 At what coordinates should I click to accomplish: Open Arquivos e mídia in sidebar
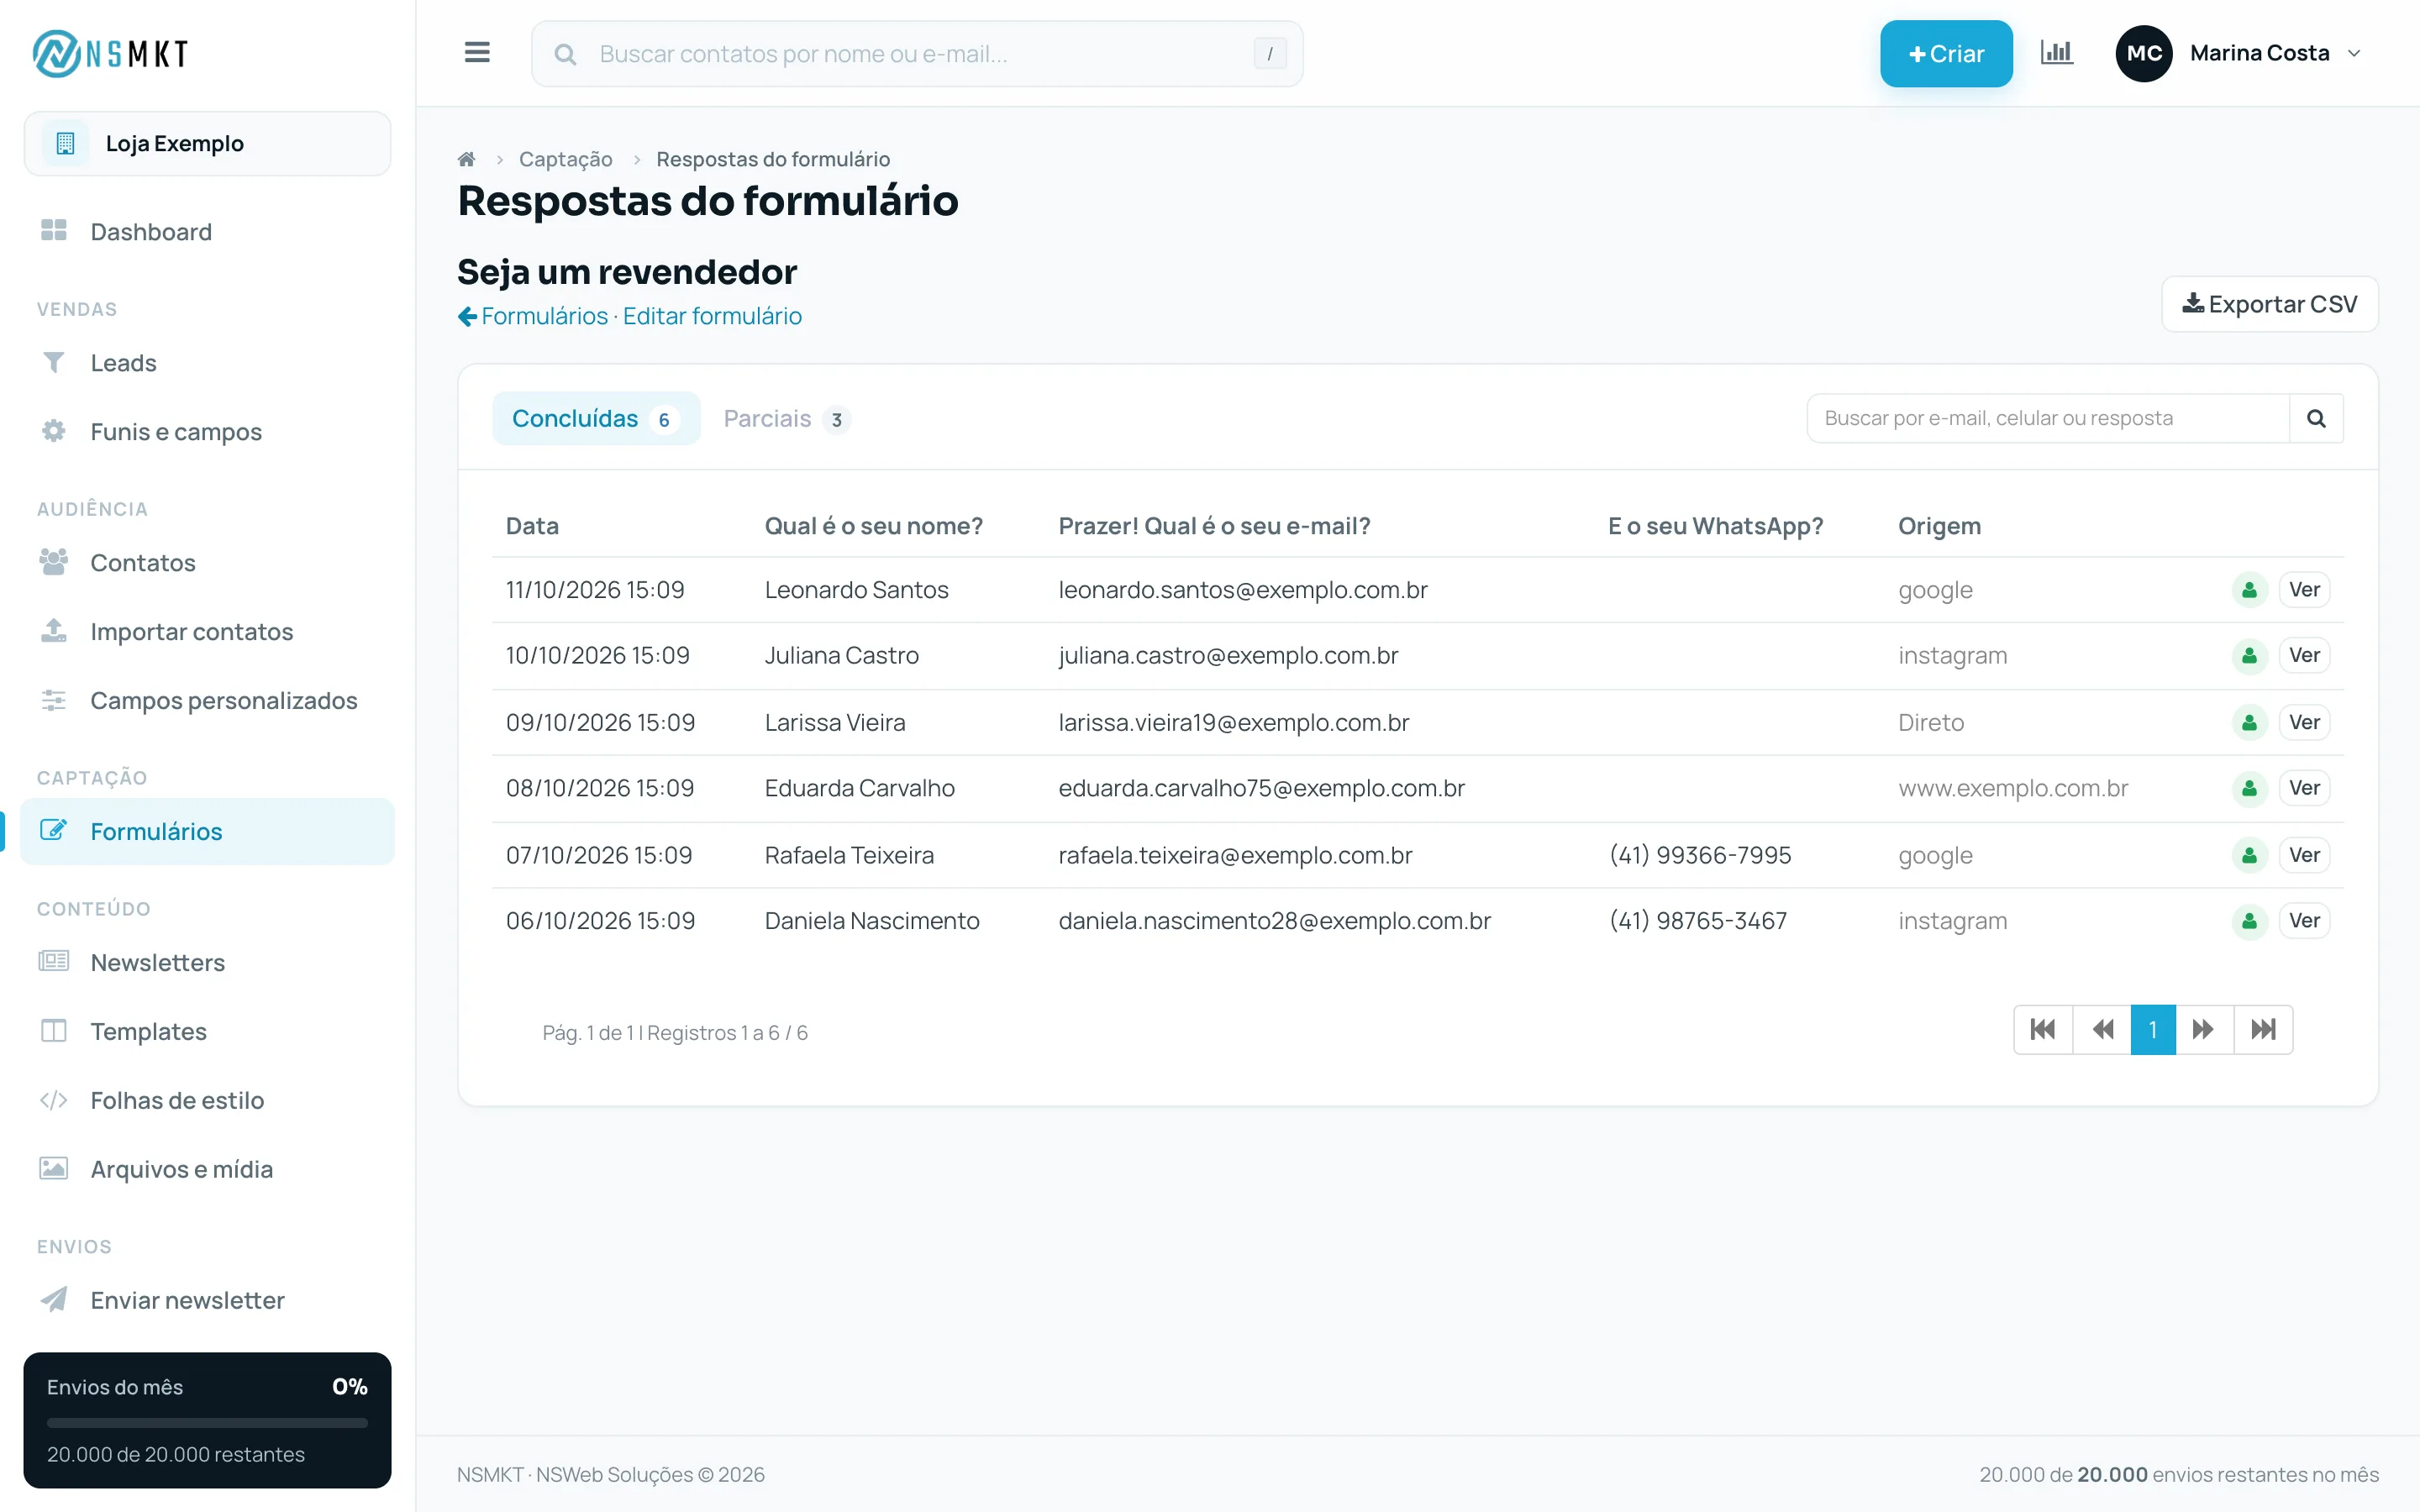pyautogui.click(x=207, y=1170)
